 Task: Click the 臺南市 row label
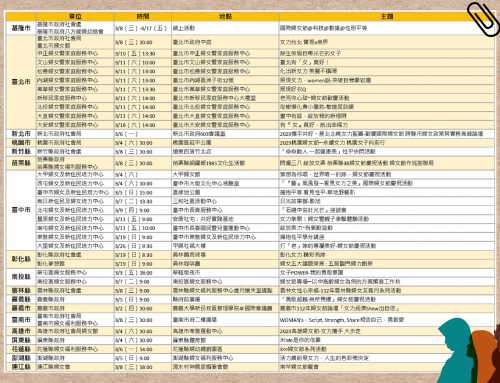click(21, 320)
